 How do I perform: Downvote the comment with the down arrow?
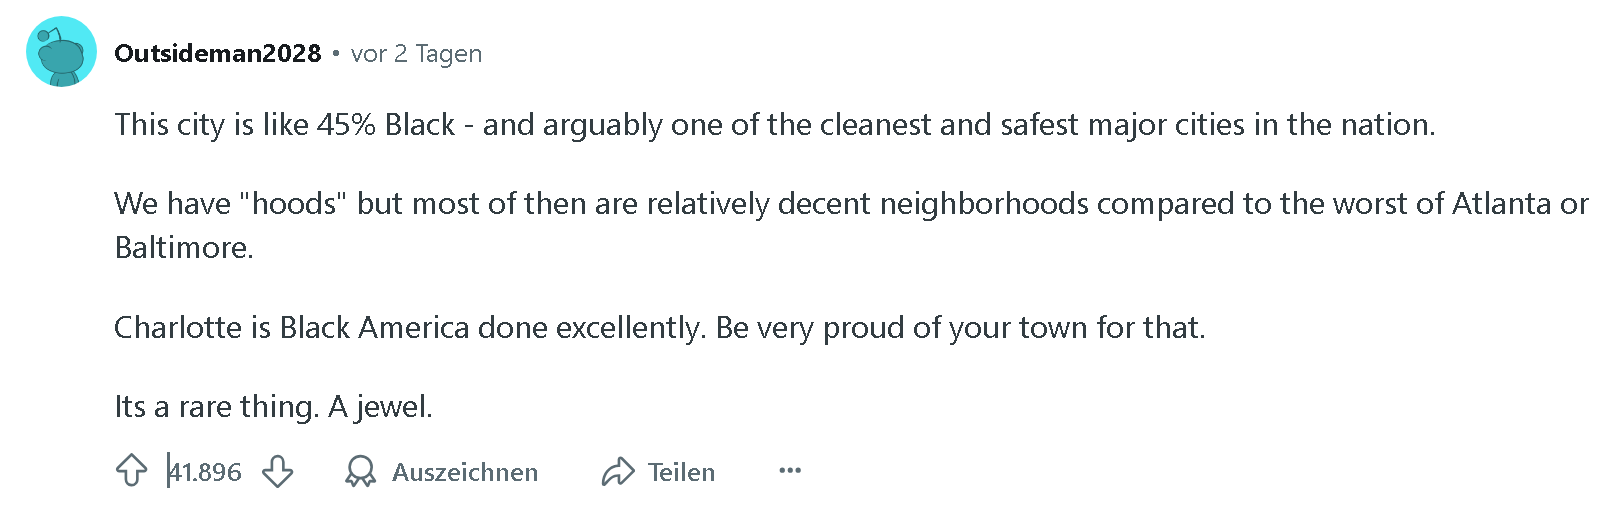point(277,471)
